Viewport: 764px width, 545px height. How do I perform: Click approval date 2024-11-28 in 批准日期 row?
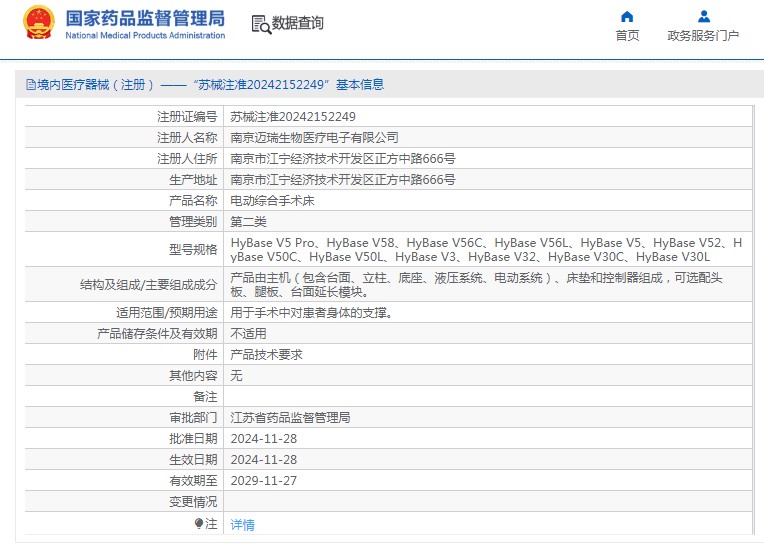pos(264,439)
